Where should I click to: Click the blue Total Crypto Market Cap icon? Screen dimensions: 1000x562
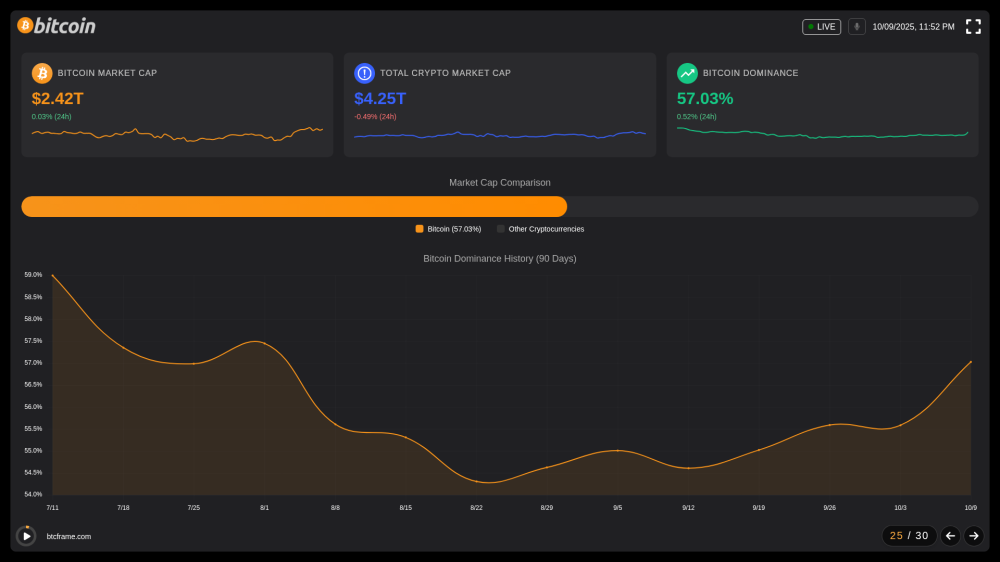(364, 73)
